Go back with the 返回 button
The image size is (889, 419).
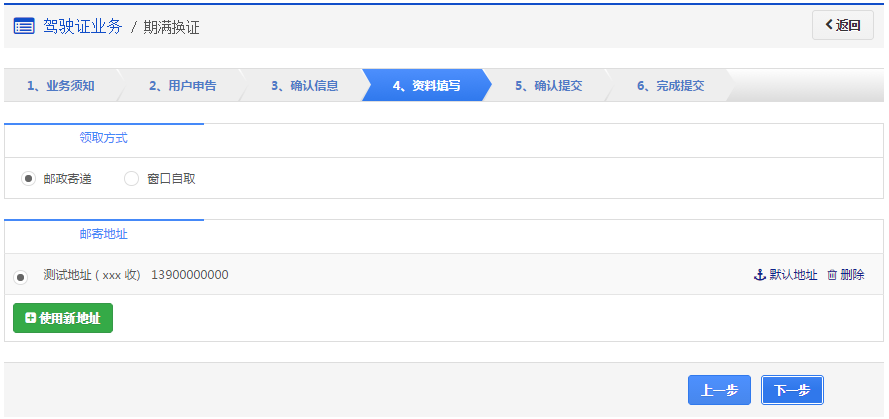coord(843,25)
